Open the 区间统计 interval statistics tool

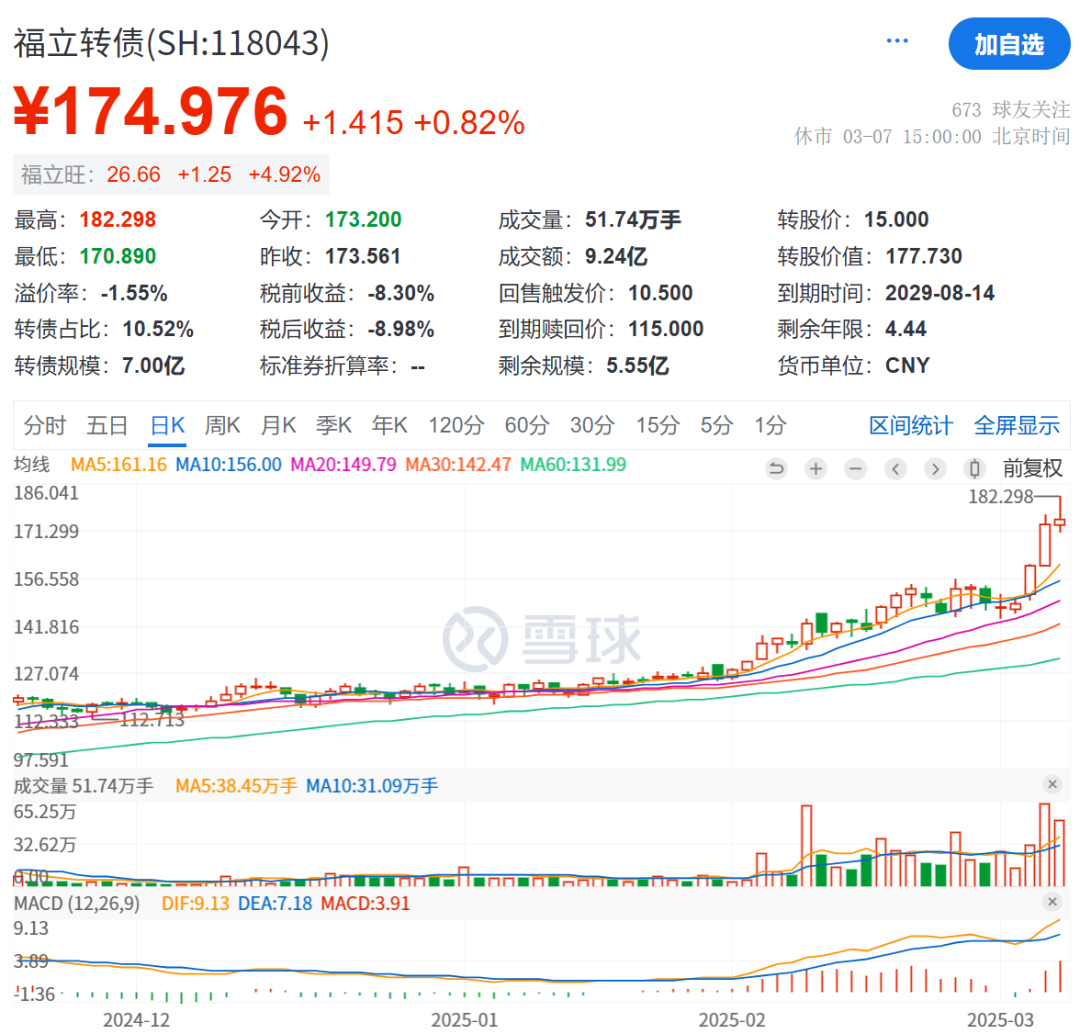[910, 425]
